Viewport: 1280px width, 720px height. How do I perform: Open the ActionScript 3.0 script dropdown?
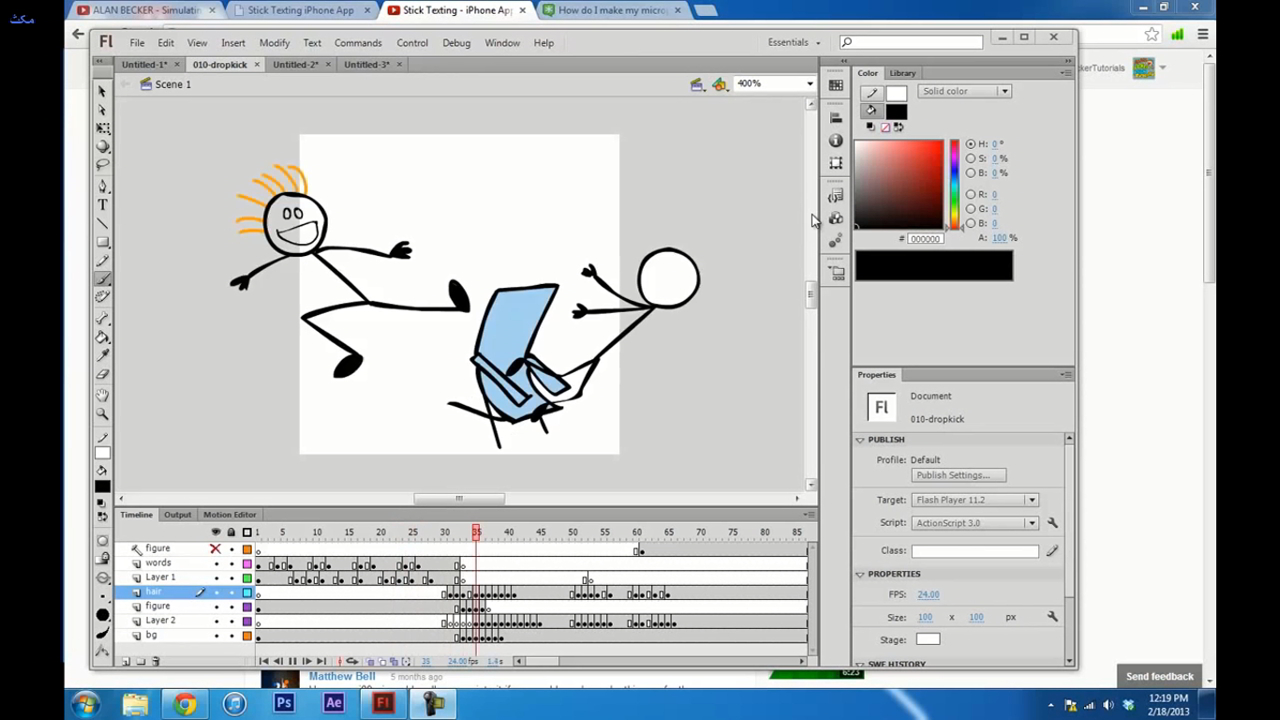pos(975,523)
